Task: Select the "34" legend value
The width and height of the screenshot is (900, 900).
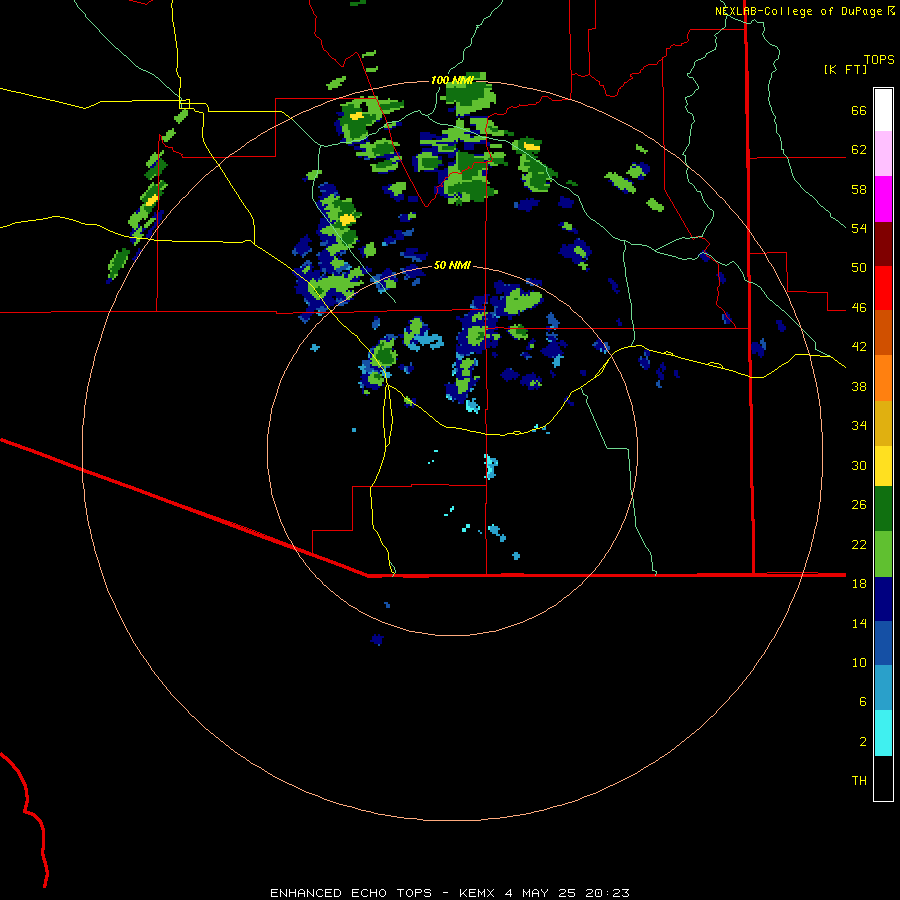Action: pos(859,425)
